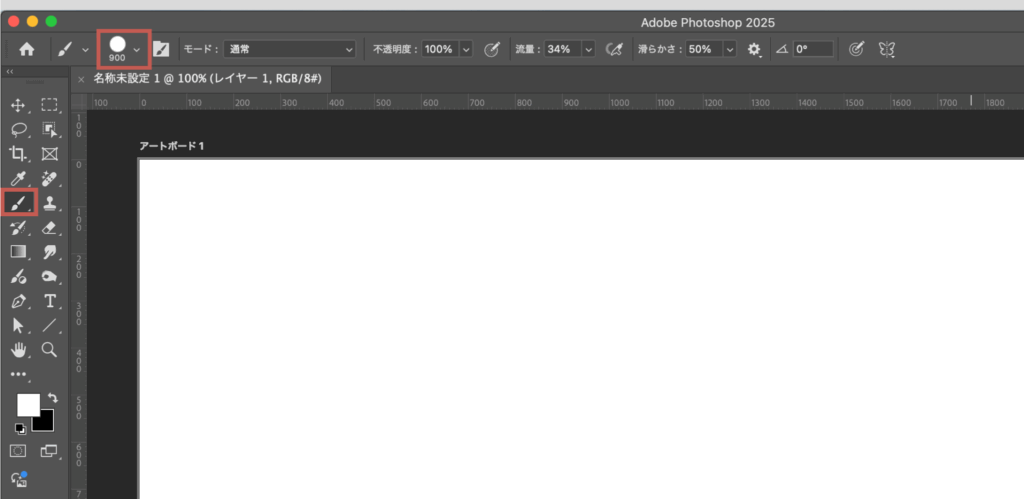Reset to default foreground and background colors

click(x=20, y=428)
